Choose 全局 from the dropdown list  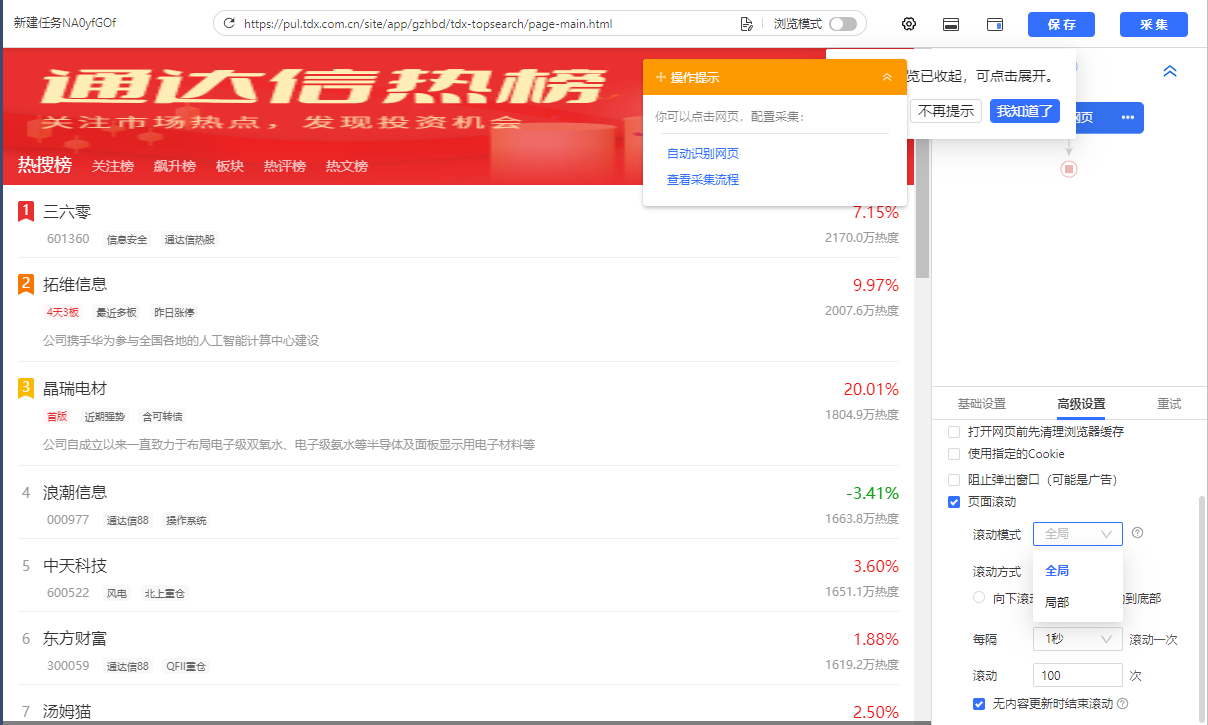pos(1078,571)
